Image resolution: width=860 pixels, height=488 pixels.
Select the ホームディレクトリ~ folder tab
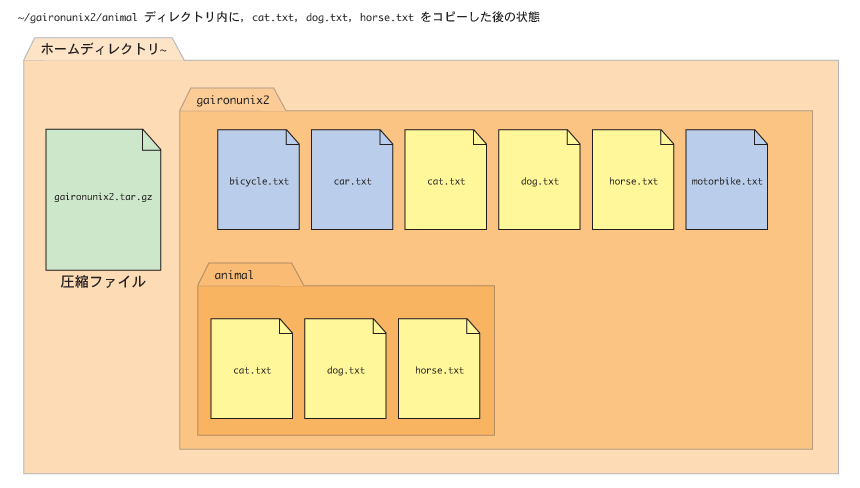[104, 49]
